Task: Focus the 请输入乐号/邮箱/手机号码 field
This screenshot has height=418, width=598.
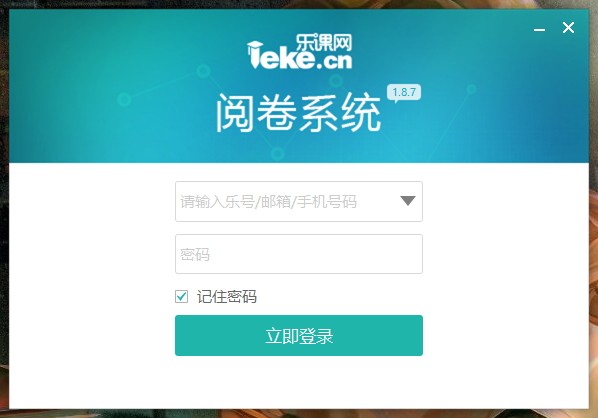Action: (x=299, y=201)
